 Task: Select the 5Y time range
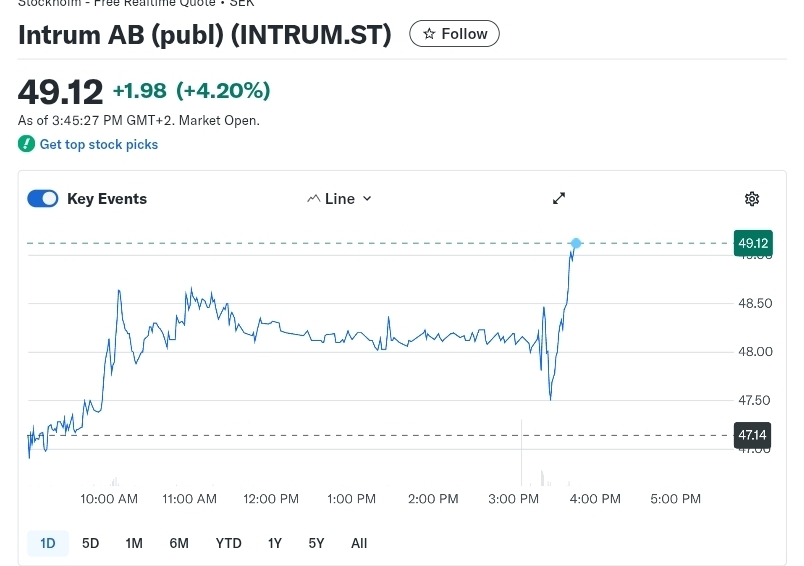point(316,543)
